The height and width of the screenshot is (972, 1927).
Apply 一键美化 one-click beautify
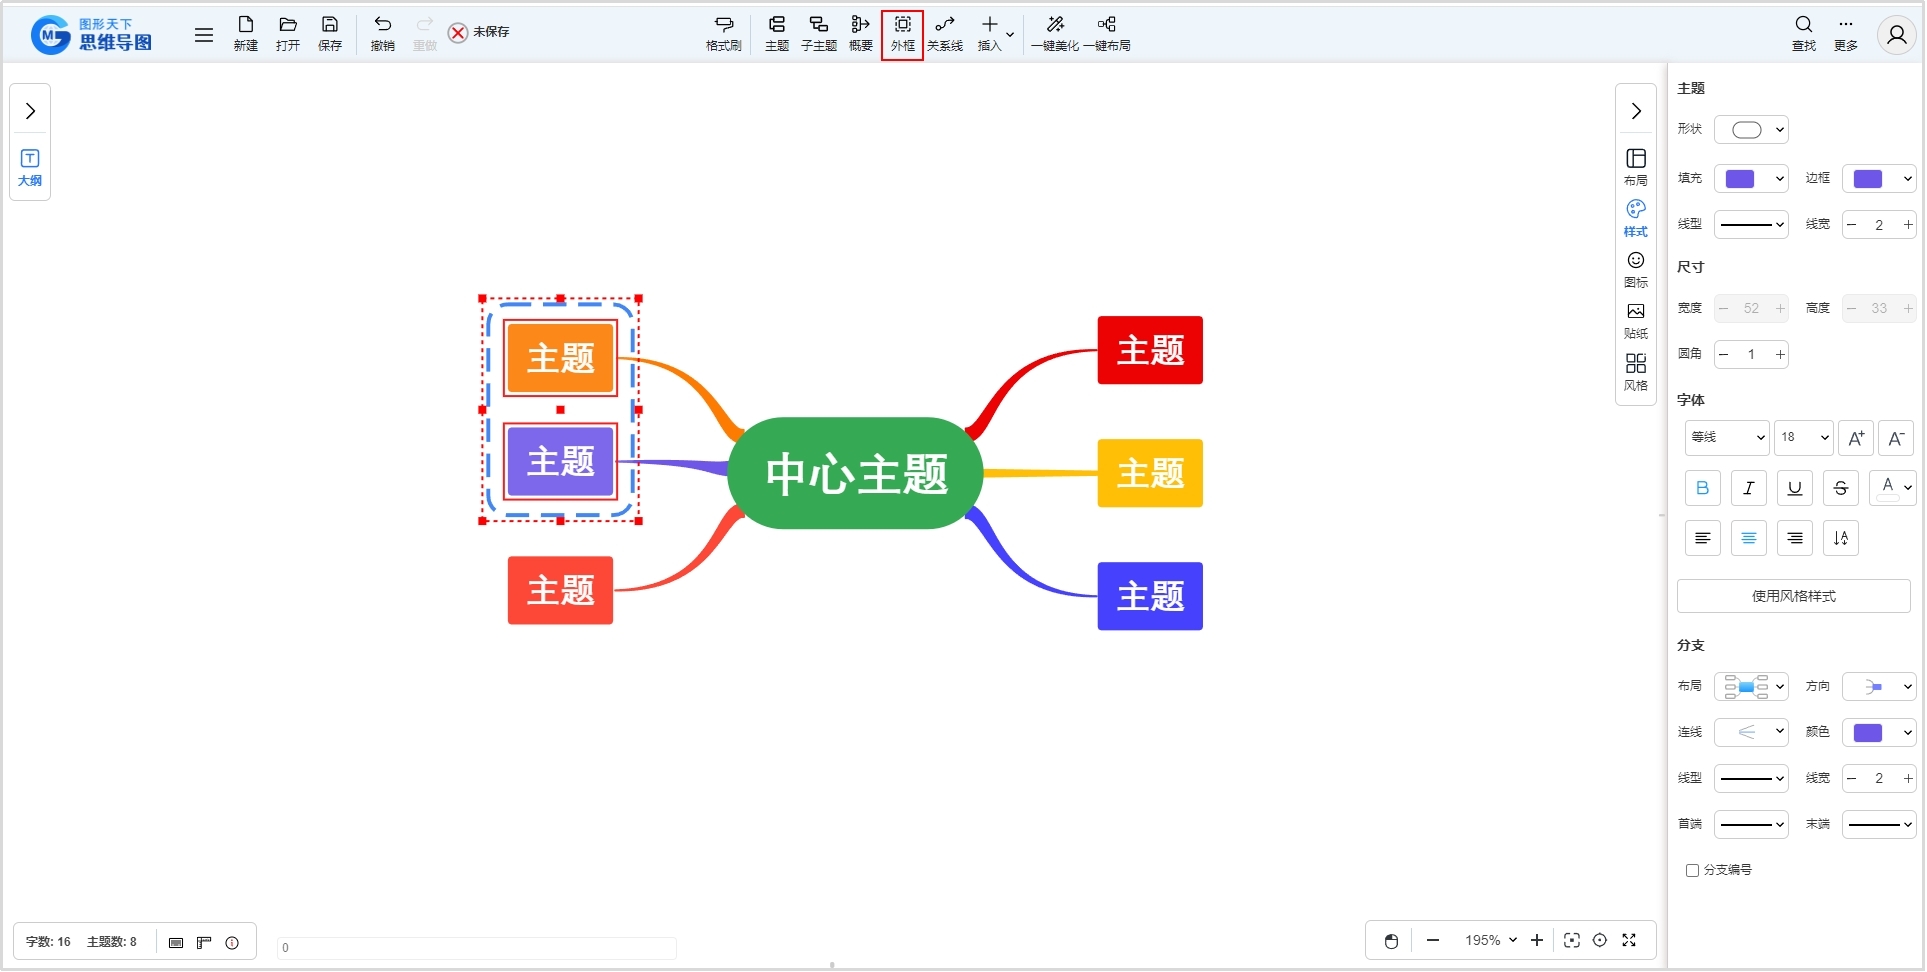click(1055, 34)
